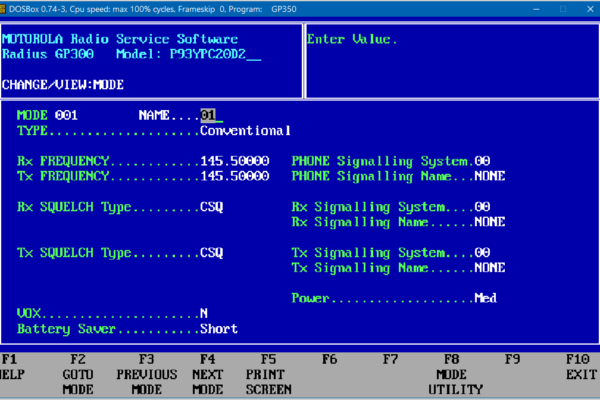600x400 pixels.
Task: Click the DOSBox title bar text
Action: (153, 9)
